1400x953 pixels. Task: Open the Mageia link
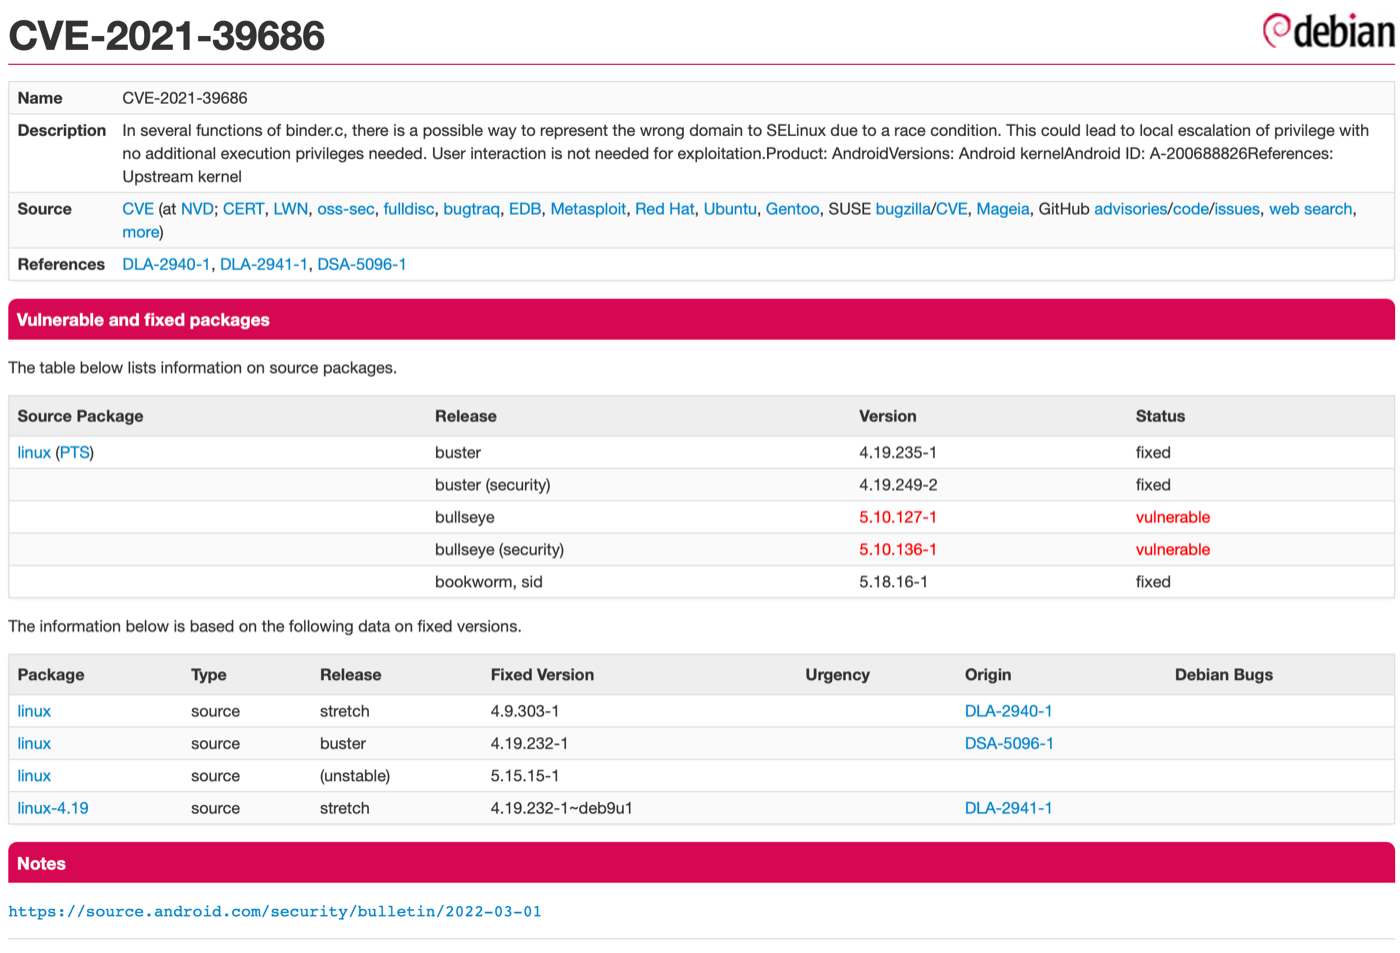pos(1002,209)
